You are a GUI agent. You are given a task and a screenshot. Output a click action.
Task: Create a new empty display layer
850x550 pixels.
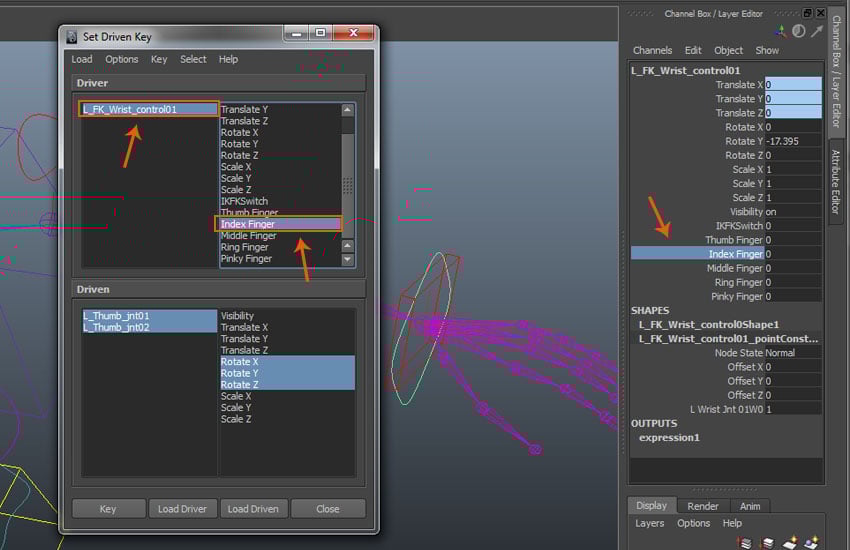click(x=790, y=542)
